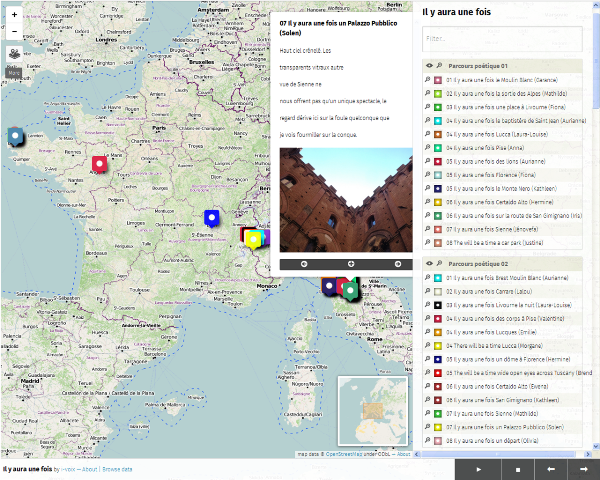Image resolution: width=600 pixels, height=480 pixels.
Task: Select the red marker near Angers
Action: 99,165
